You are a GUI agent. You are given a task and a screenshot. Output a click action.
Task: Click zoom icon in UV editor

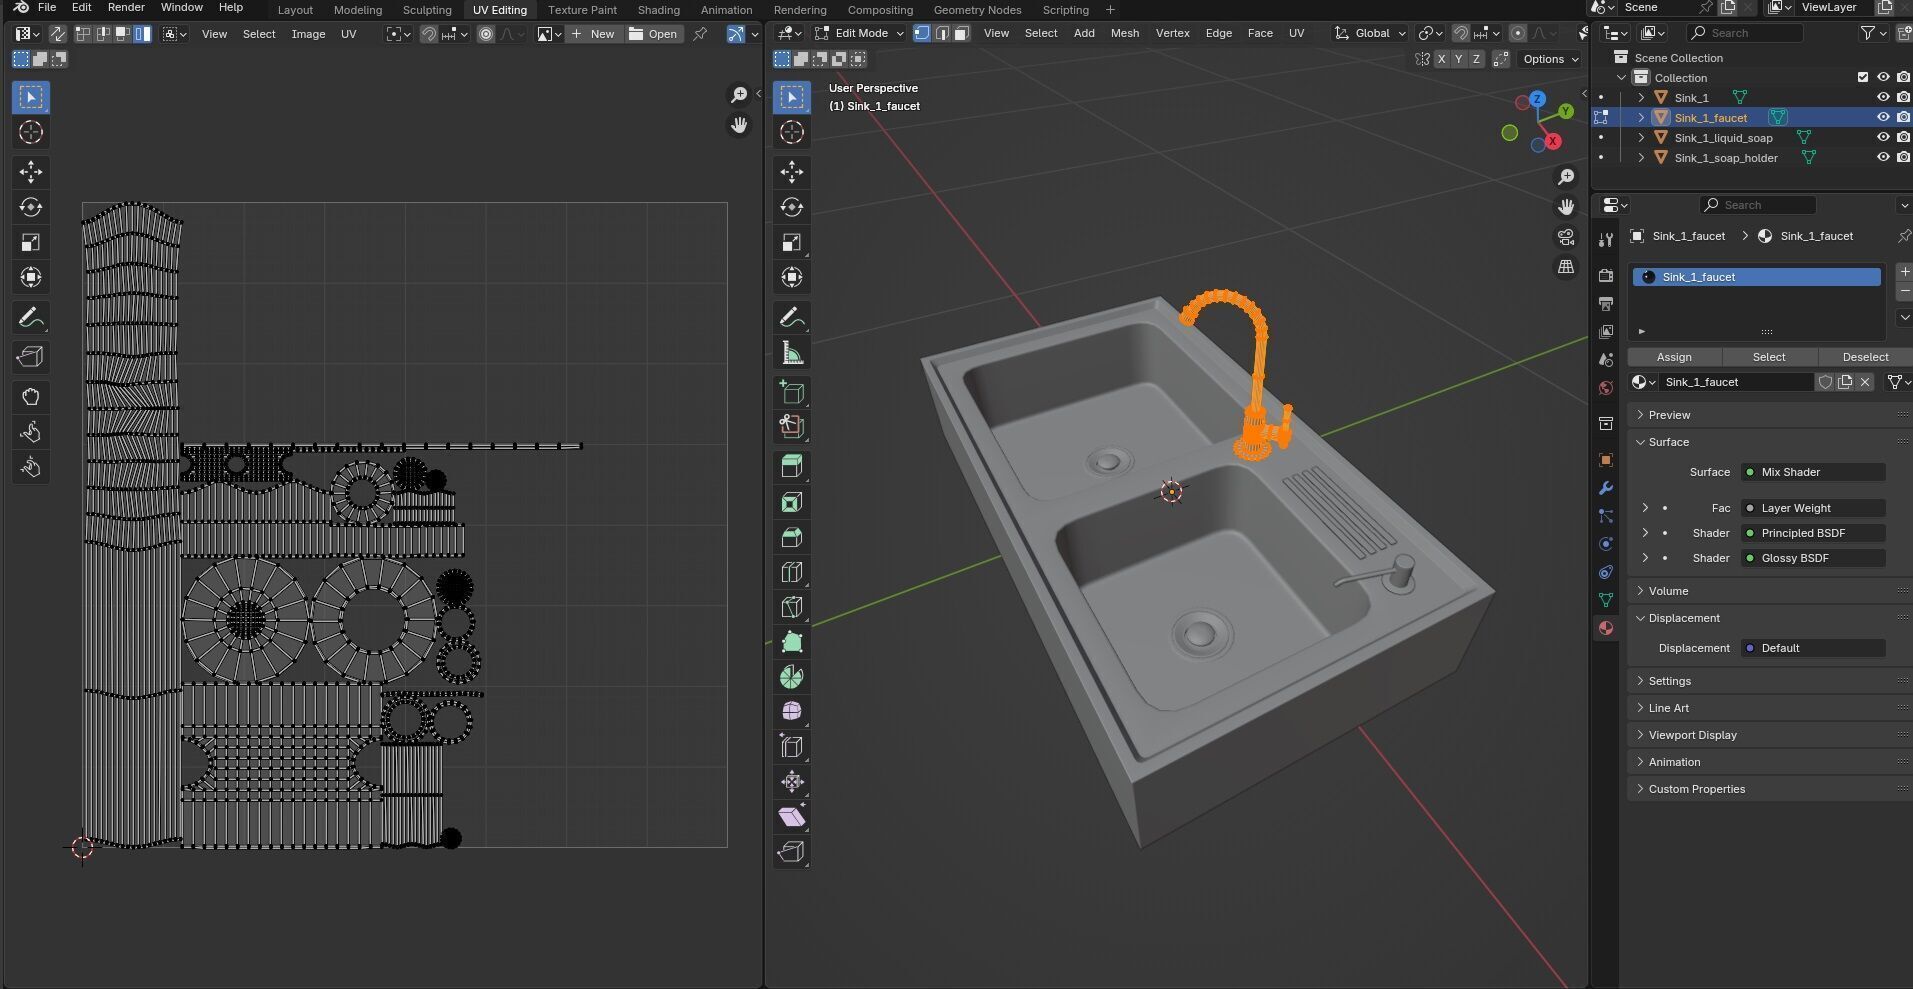click(x=739, y=95)
